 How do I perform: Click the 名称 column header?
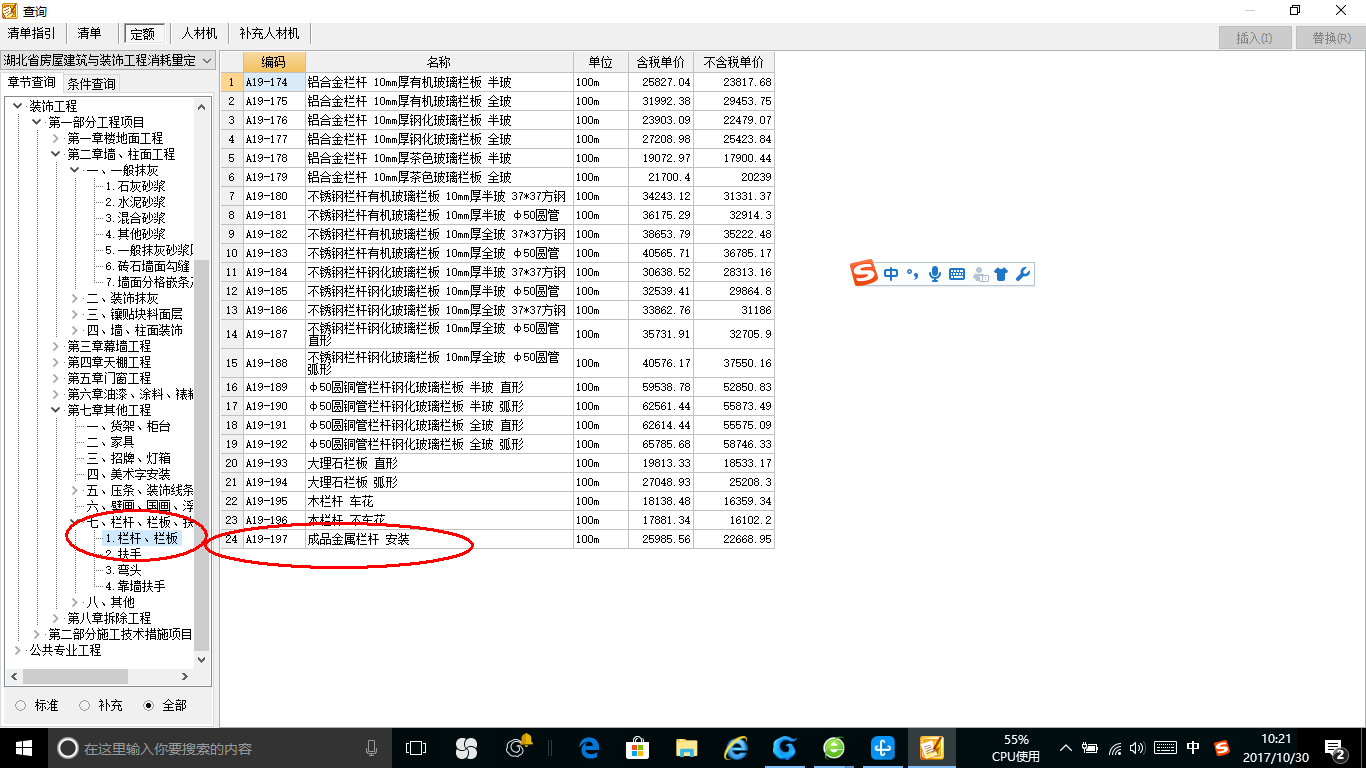439,62
